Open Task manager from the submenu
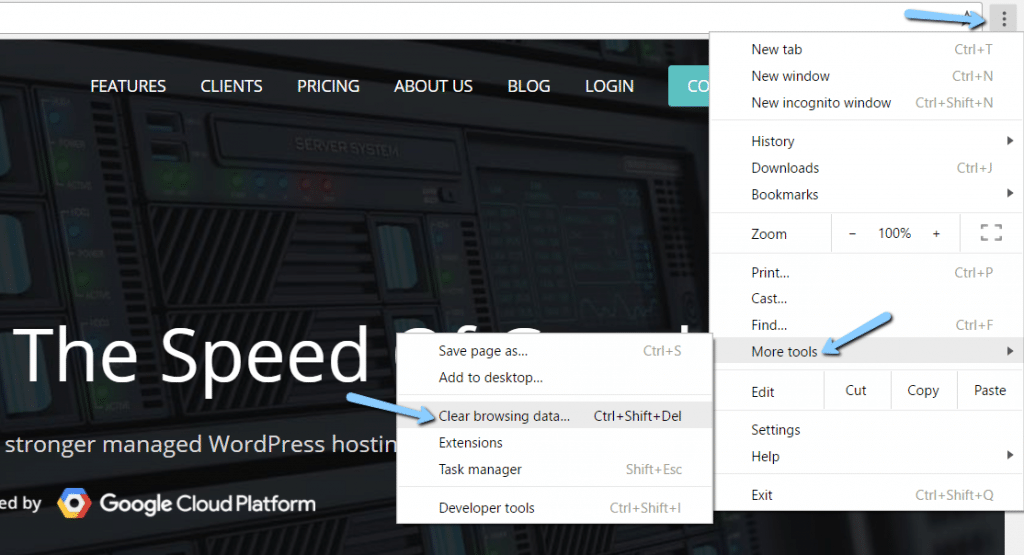This screenshot has width=1024, height=555. click(554, 469)
